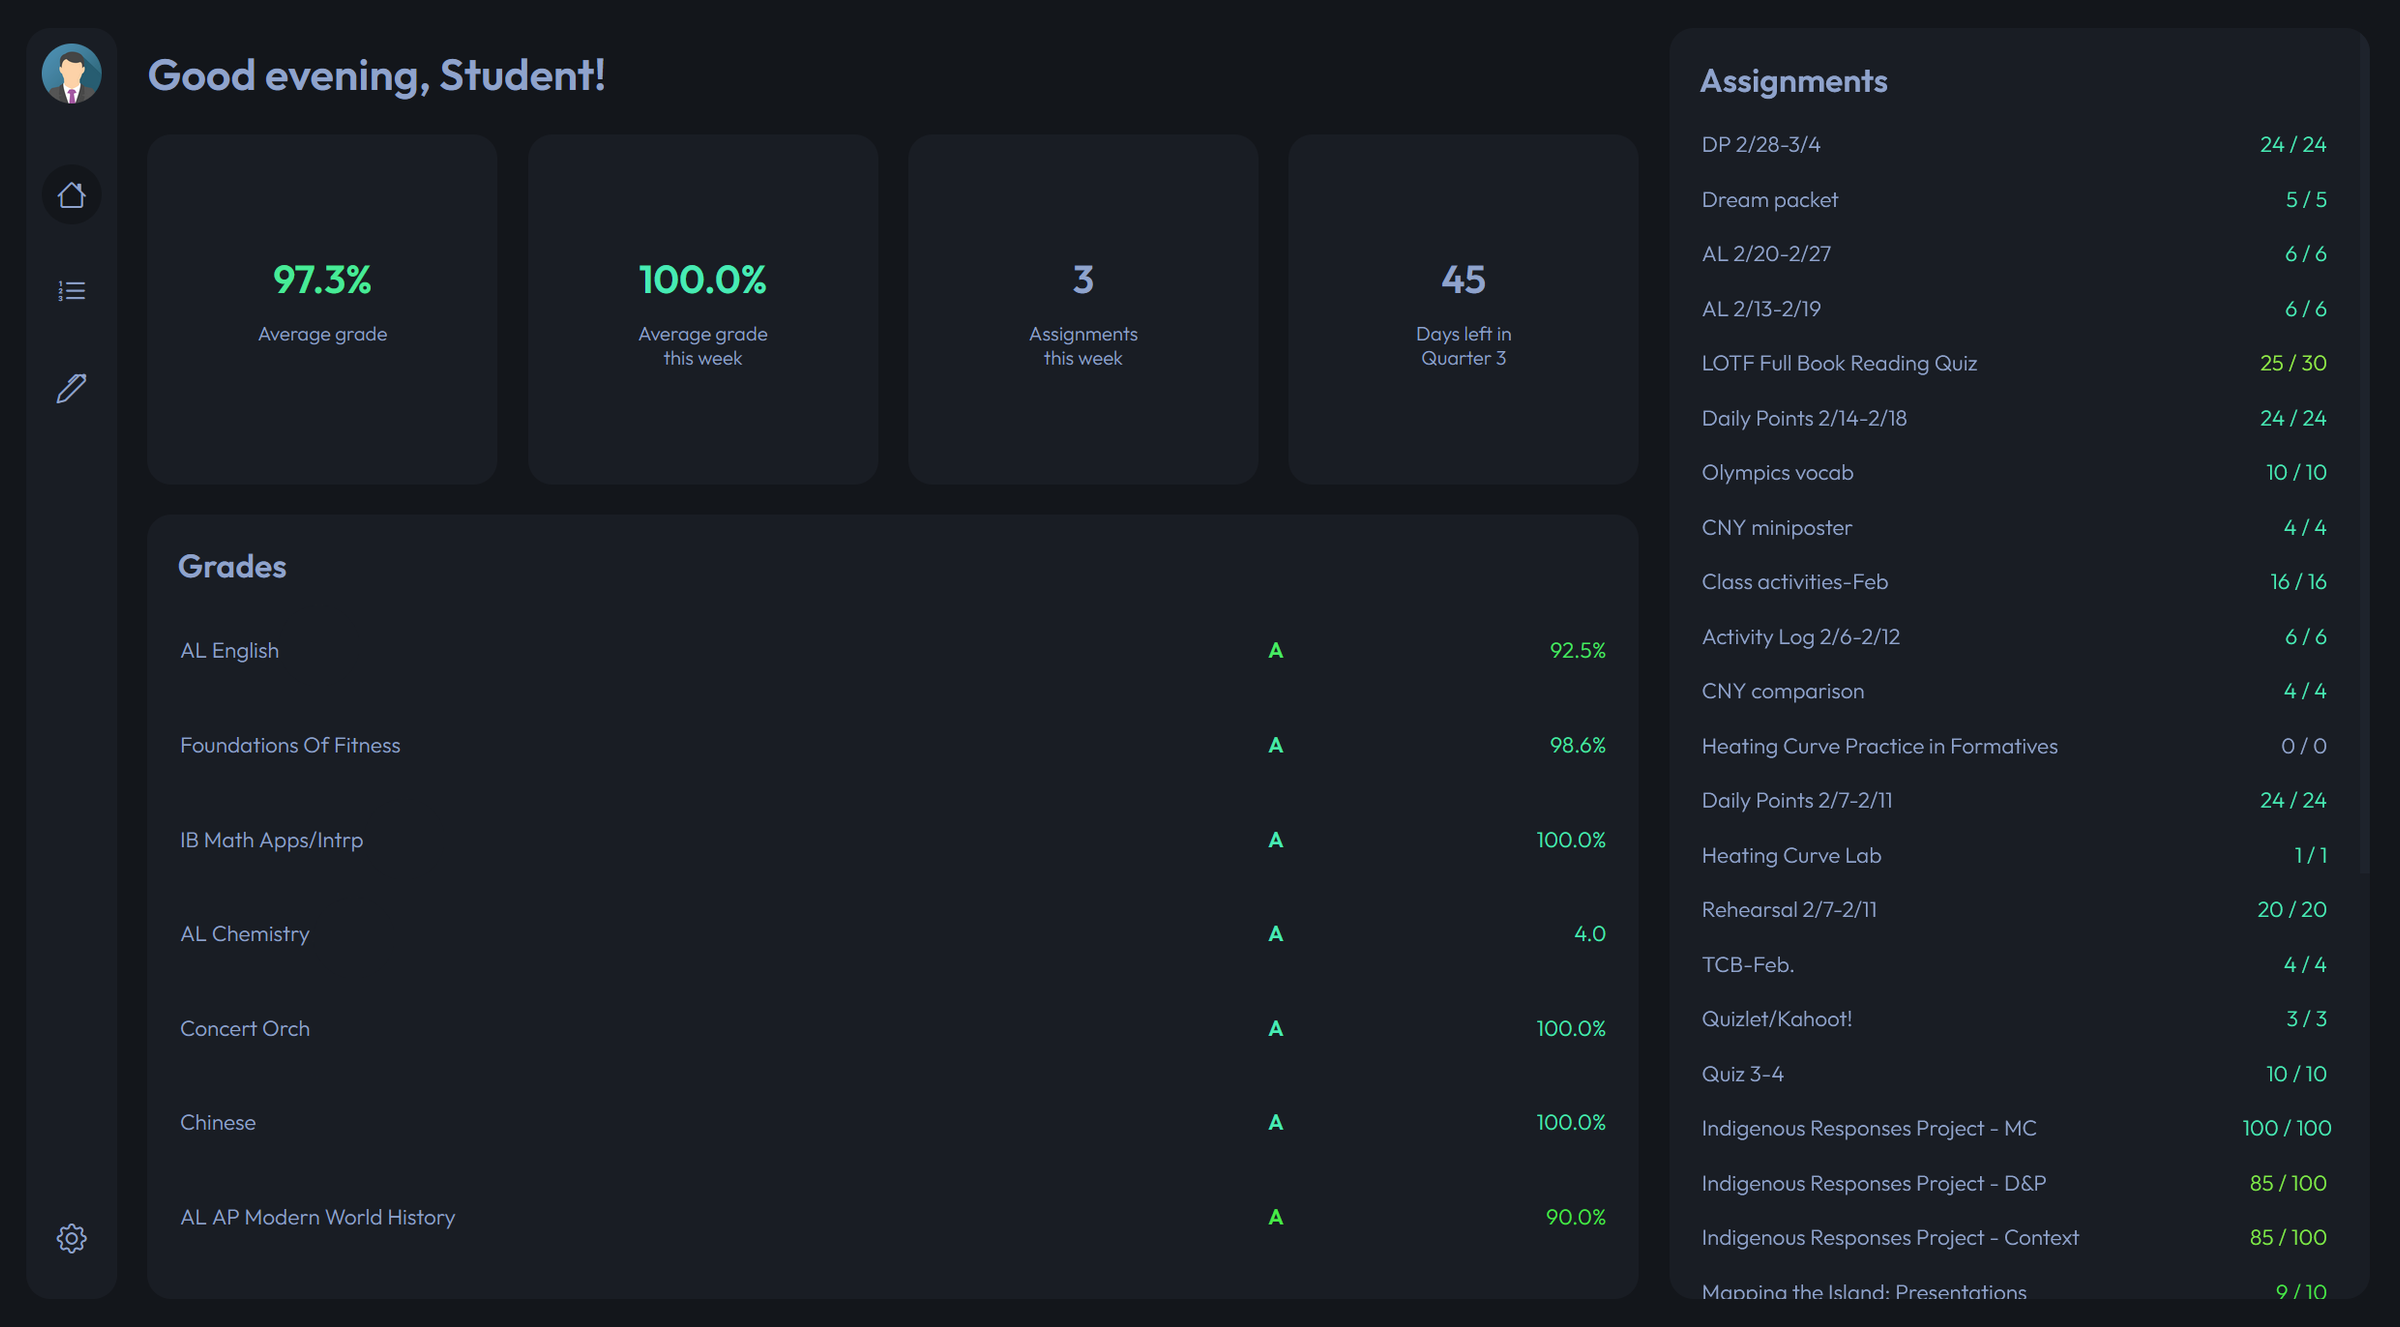Select the Home icon in the sidebar
The height and width of the screenshot is (1327, 2400).
pyautogui.click(x=71, y=196)
